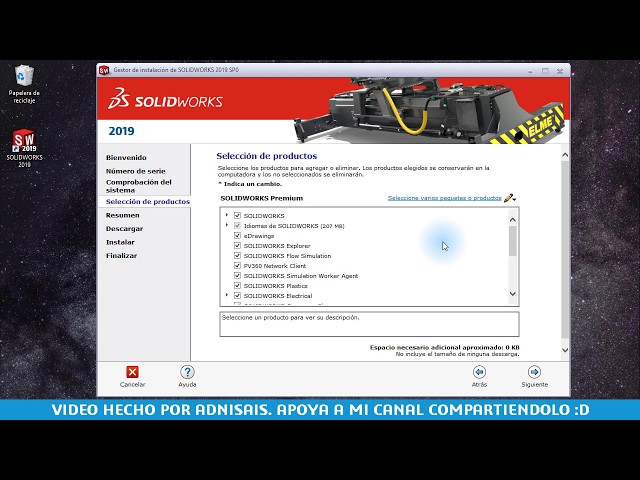Select PV360 Network Client row text
The image size is (640, 480).
275,266
